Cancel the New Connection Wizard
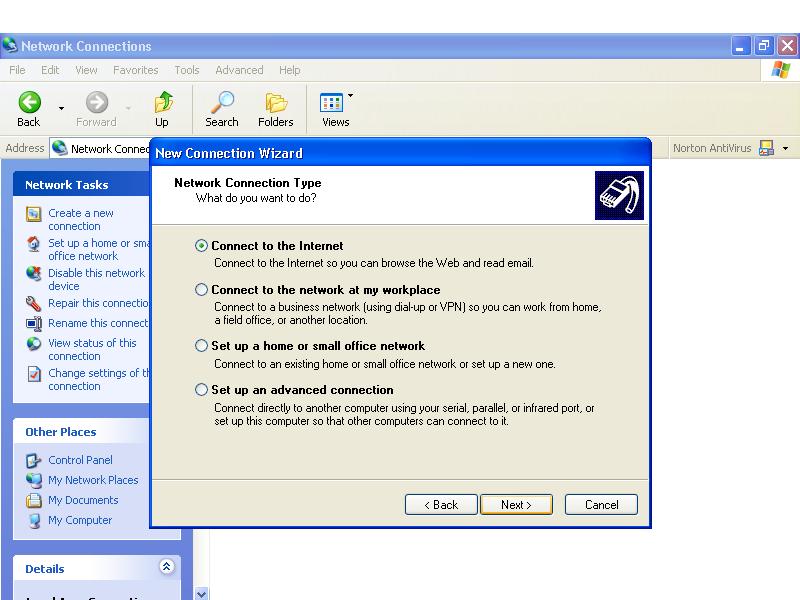 point(601,505)
